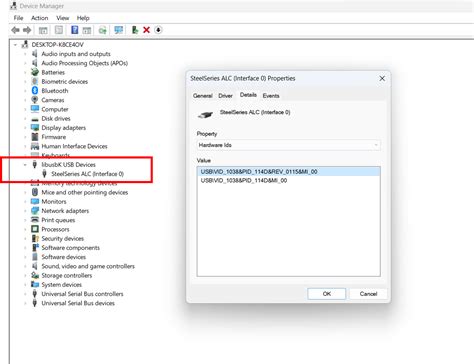The height and width of the screenshot is (364, 474).
Task: Select Monitors tree item
Action: point(54,201)
